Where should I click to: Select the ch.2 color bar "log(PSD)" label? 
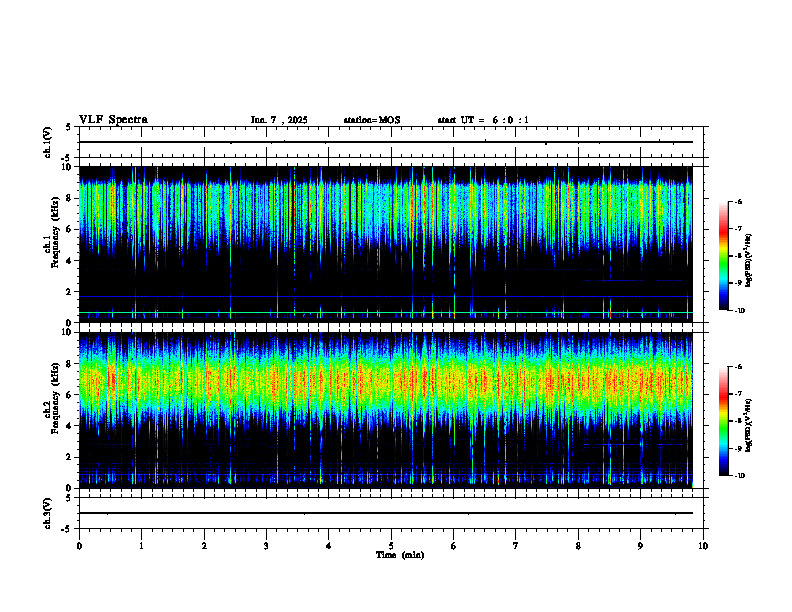[x=749, y=425]
